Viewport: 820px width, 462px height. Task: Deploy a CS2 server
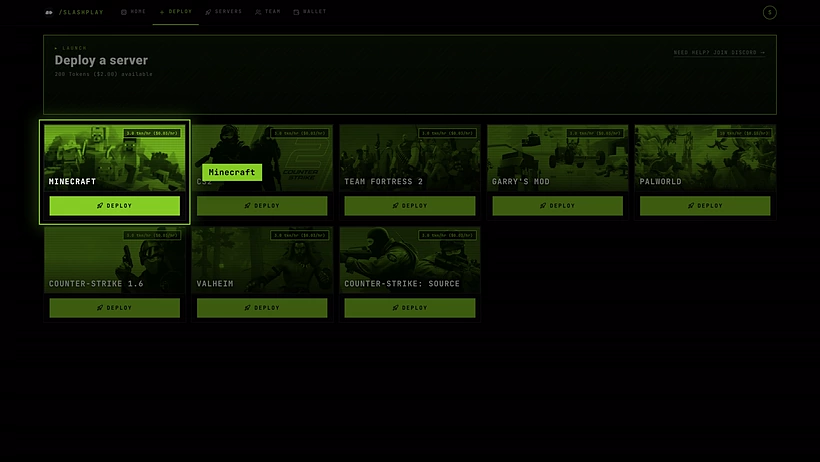262,206
